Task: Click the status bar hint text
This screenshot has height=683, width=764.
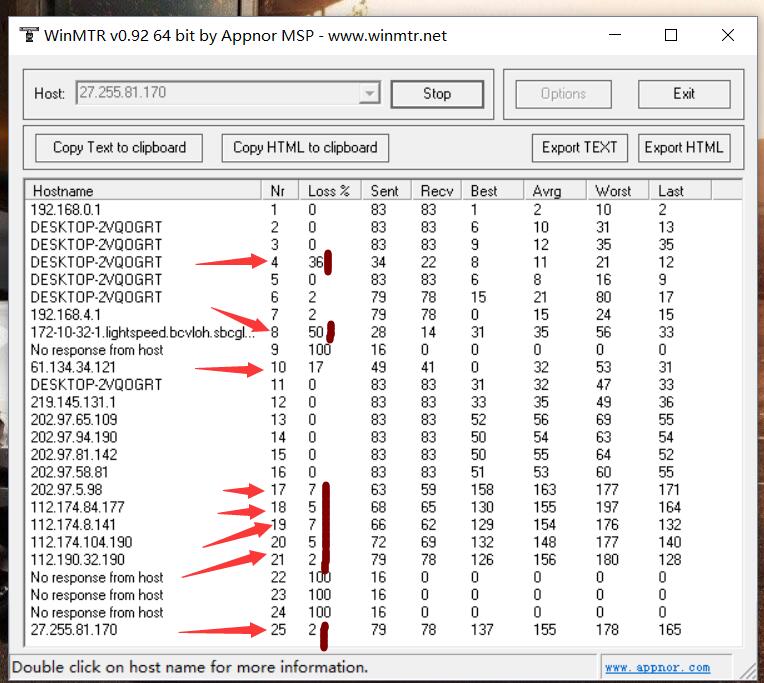Action: pyautogui.click(x=190, y=667)
